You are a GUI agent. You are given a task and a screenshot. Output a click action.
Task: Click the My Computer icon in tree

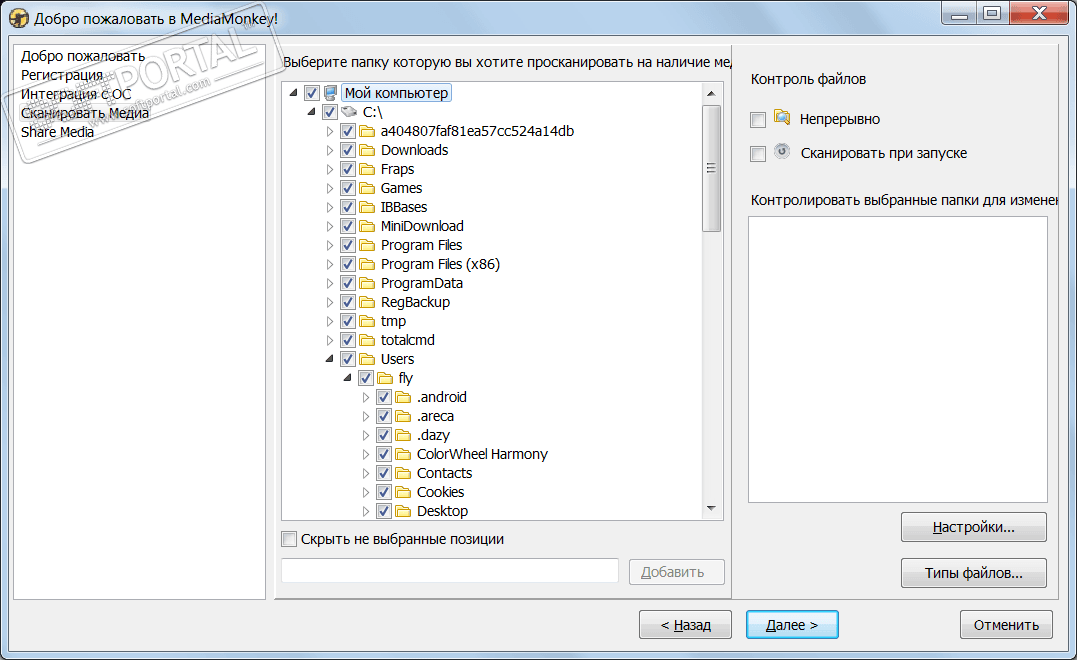330,93
